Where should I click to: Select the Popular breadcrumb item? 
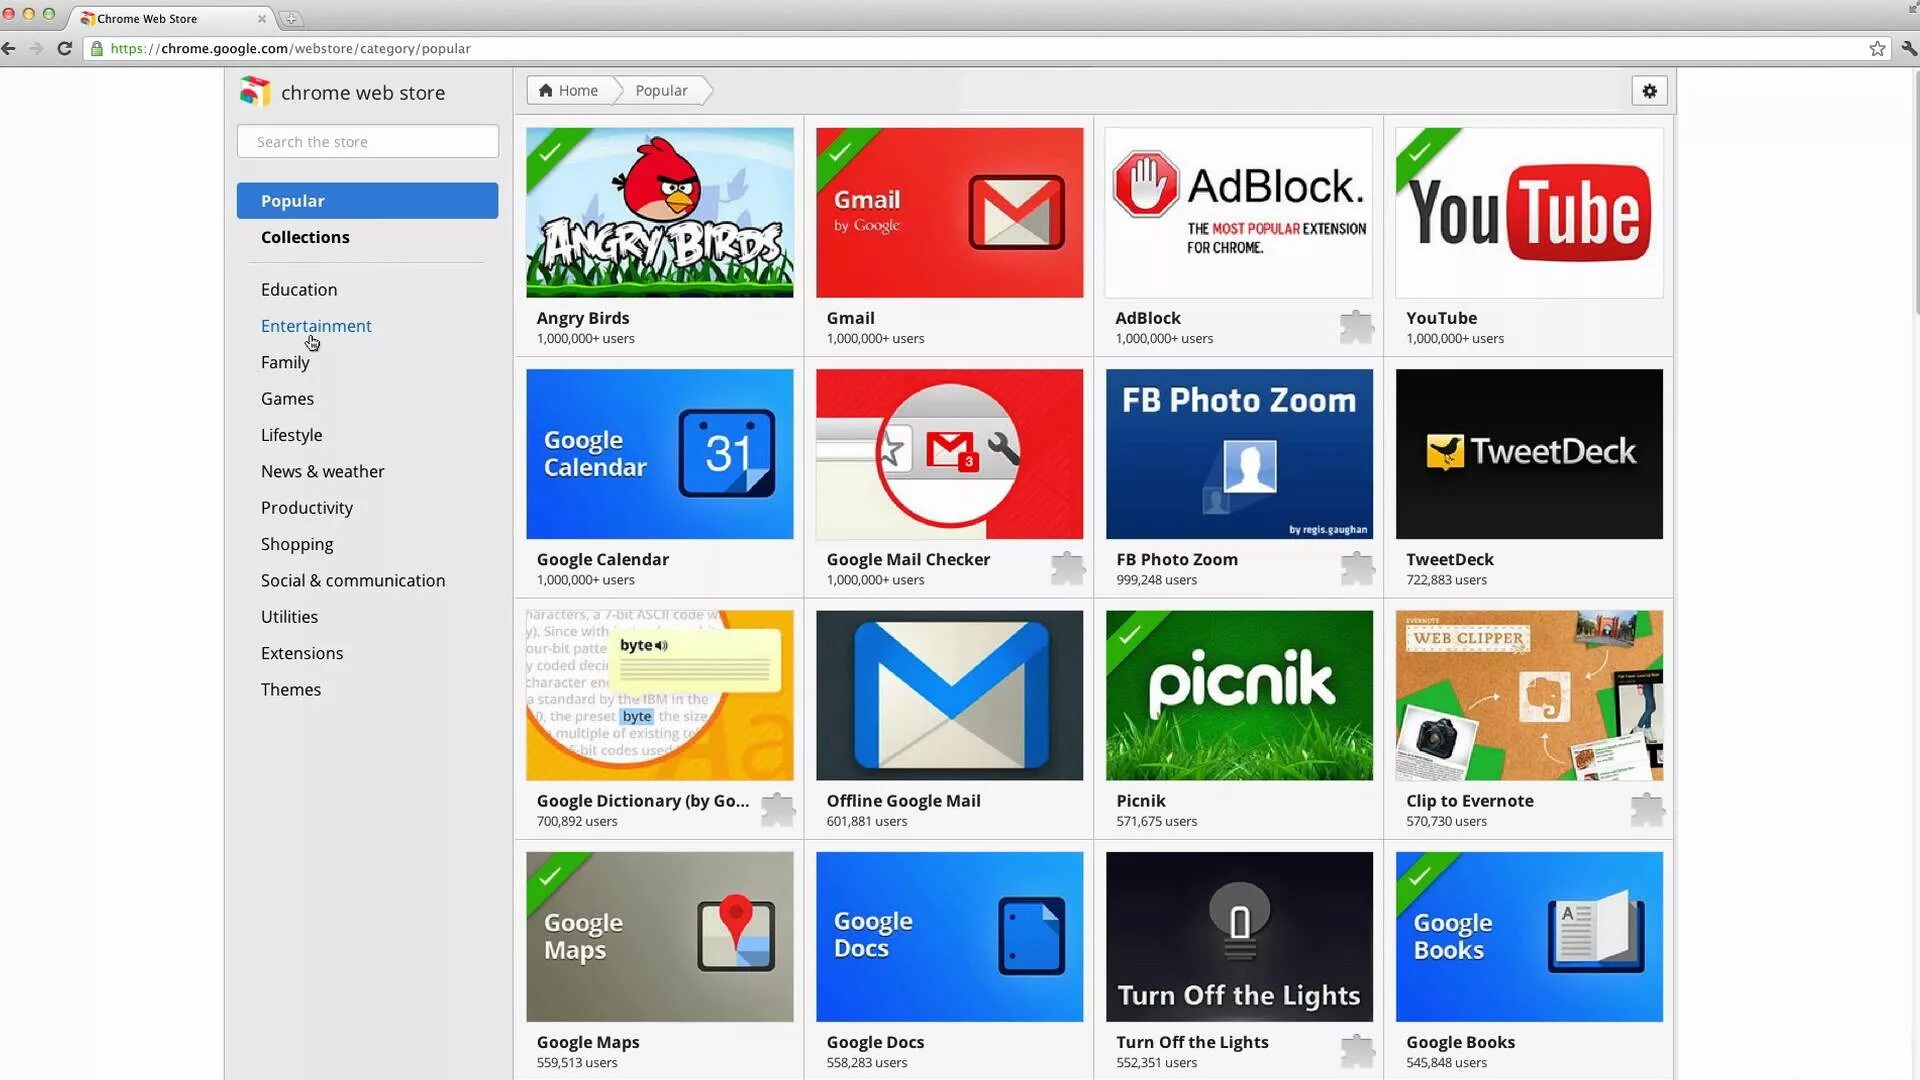(x=661, y=91)
